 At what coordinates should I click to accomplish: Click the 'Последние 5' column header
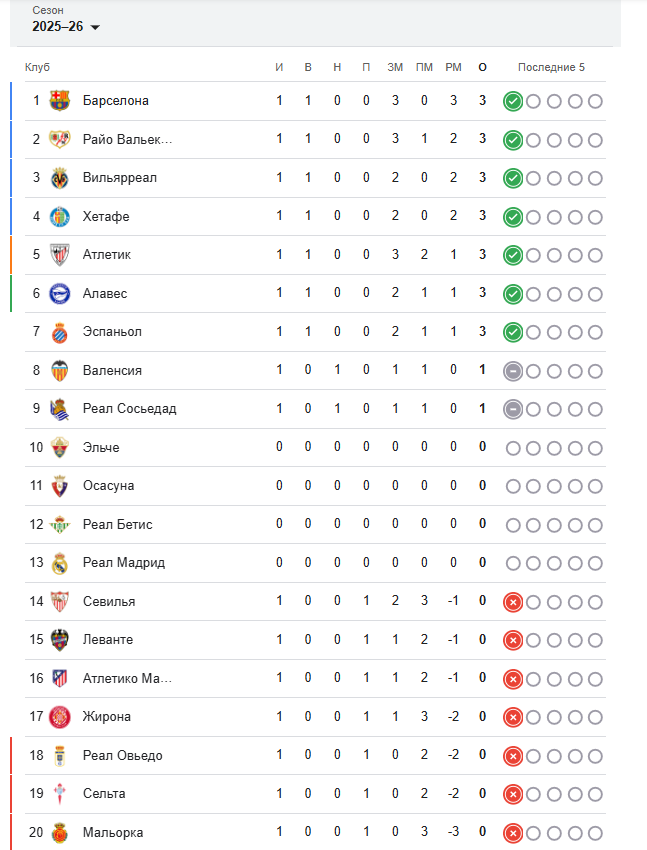[x=551, y=67]
